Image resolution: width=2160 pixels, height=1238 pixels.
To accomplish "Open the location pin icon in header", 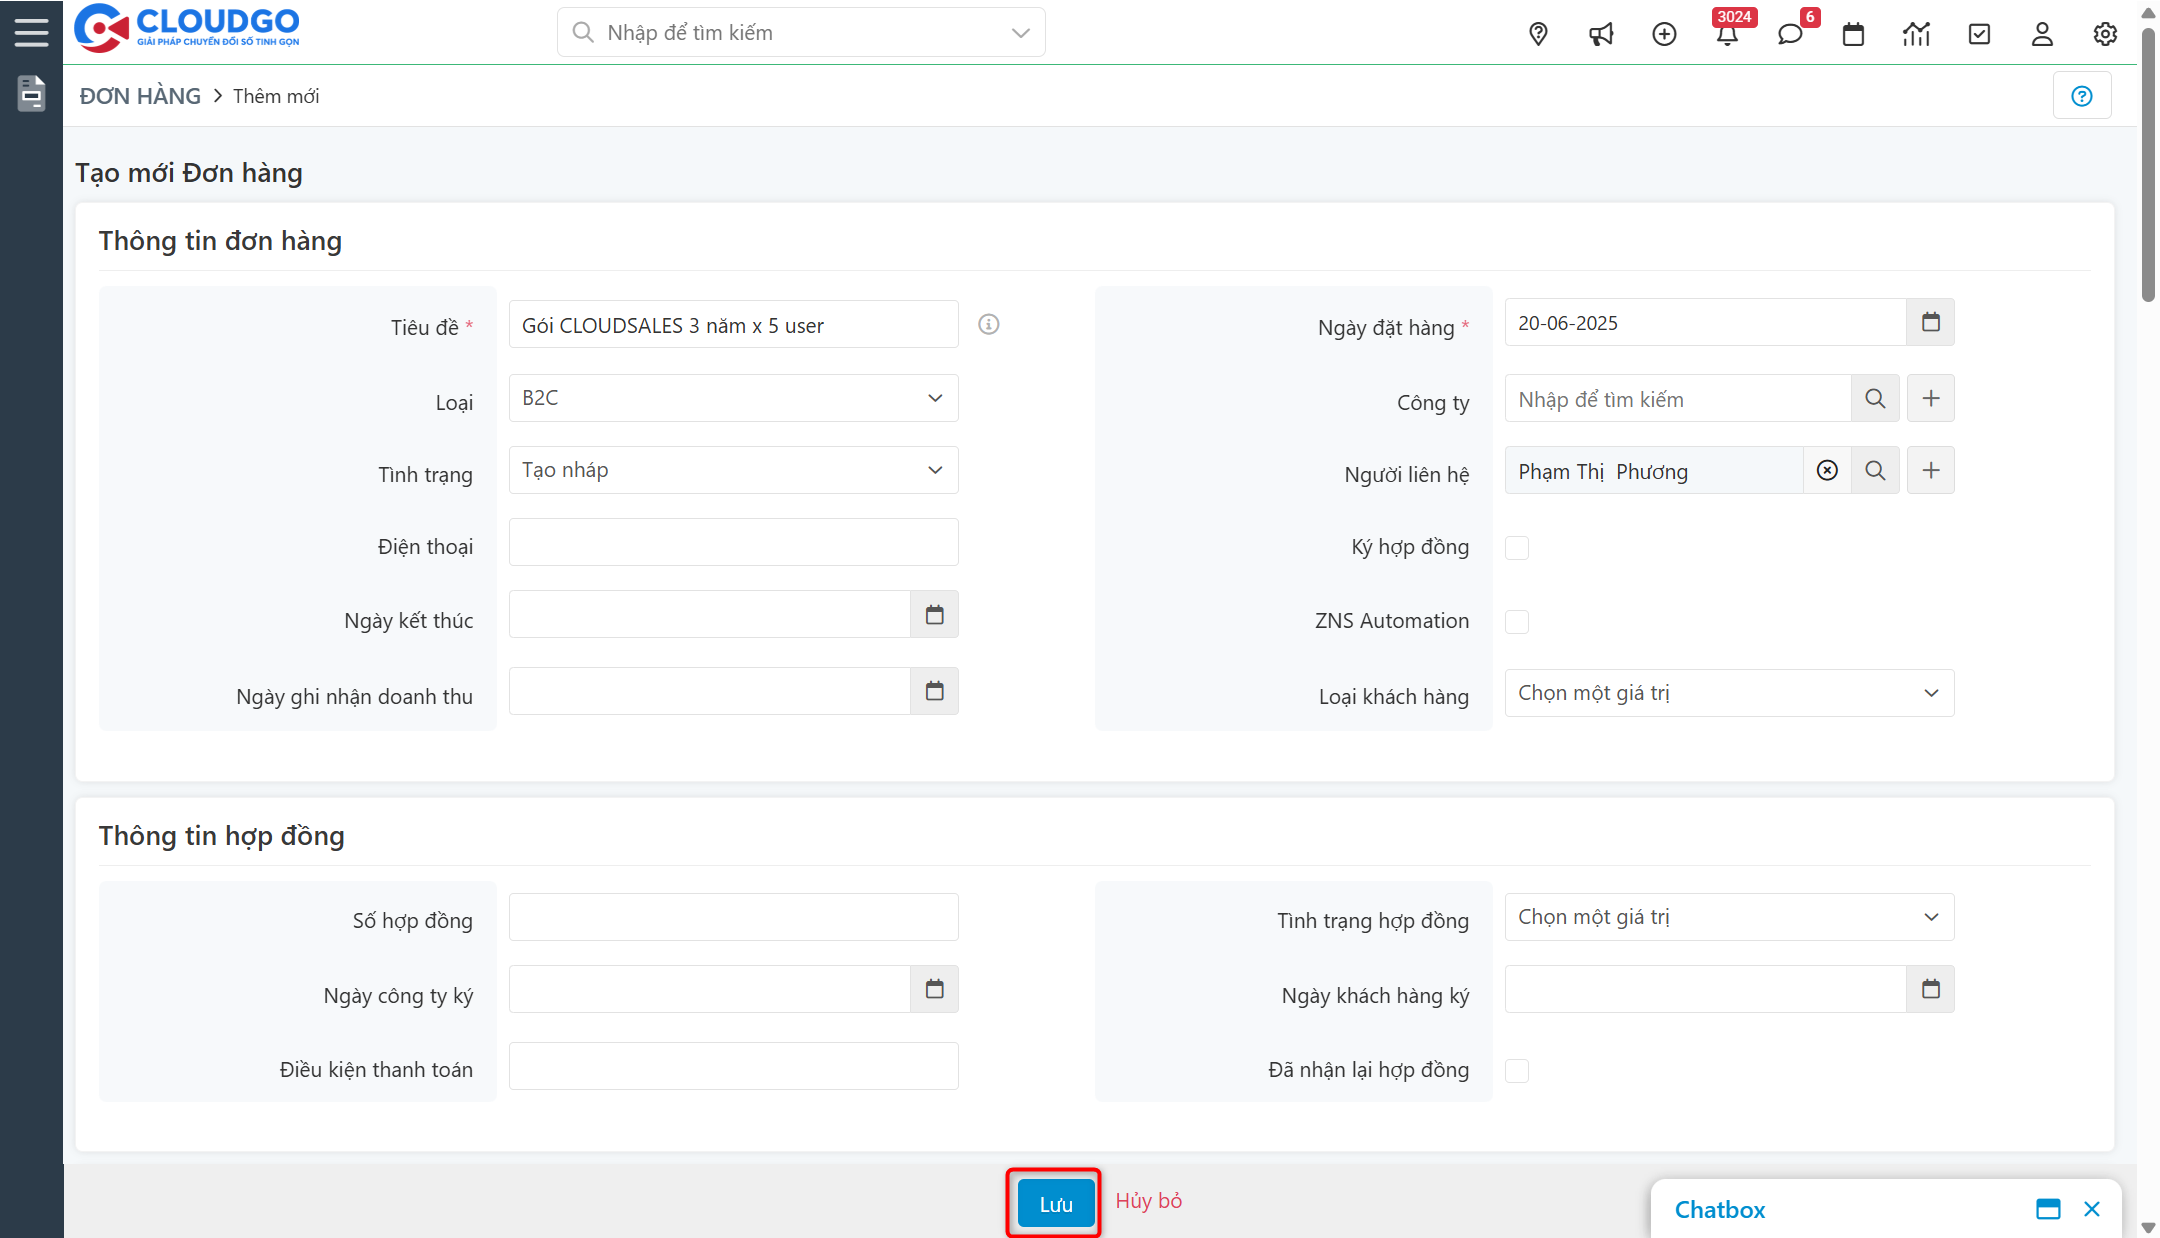I will coord(1538,34).
